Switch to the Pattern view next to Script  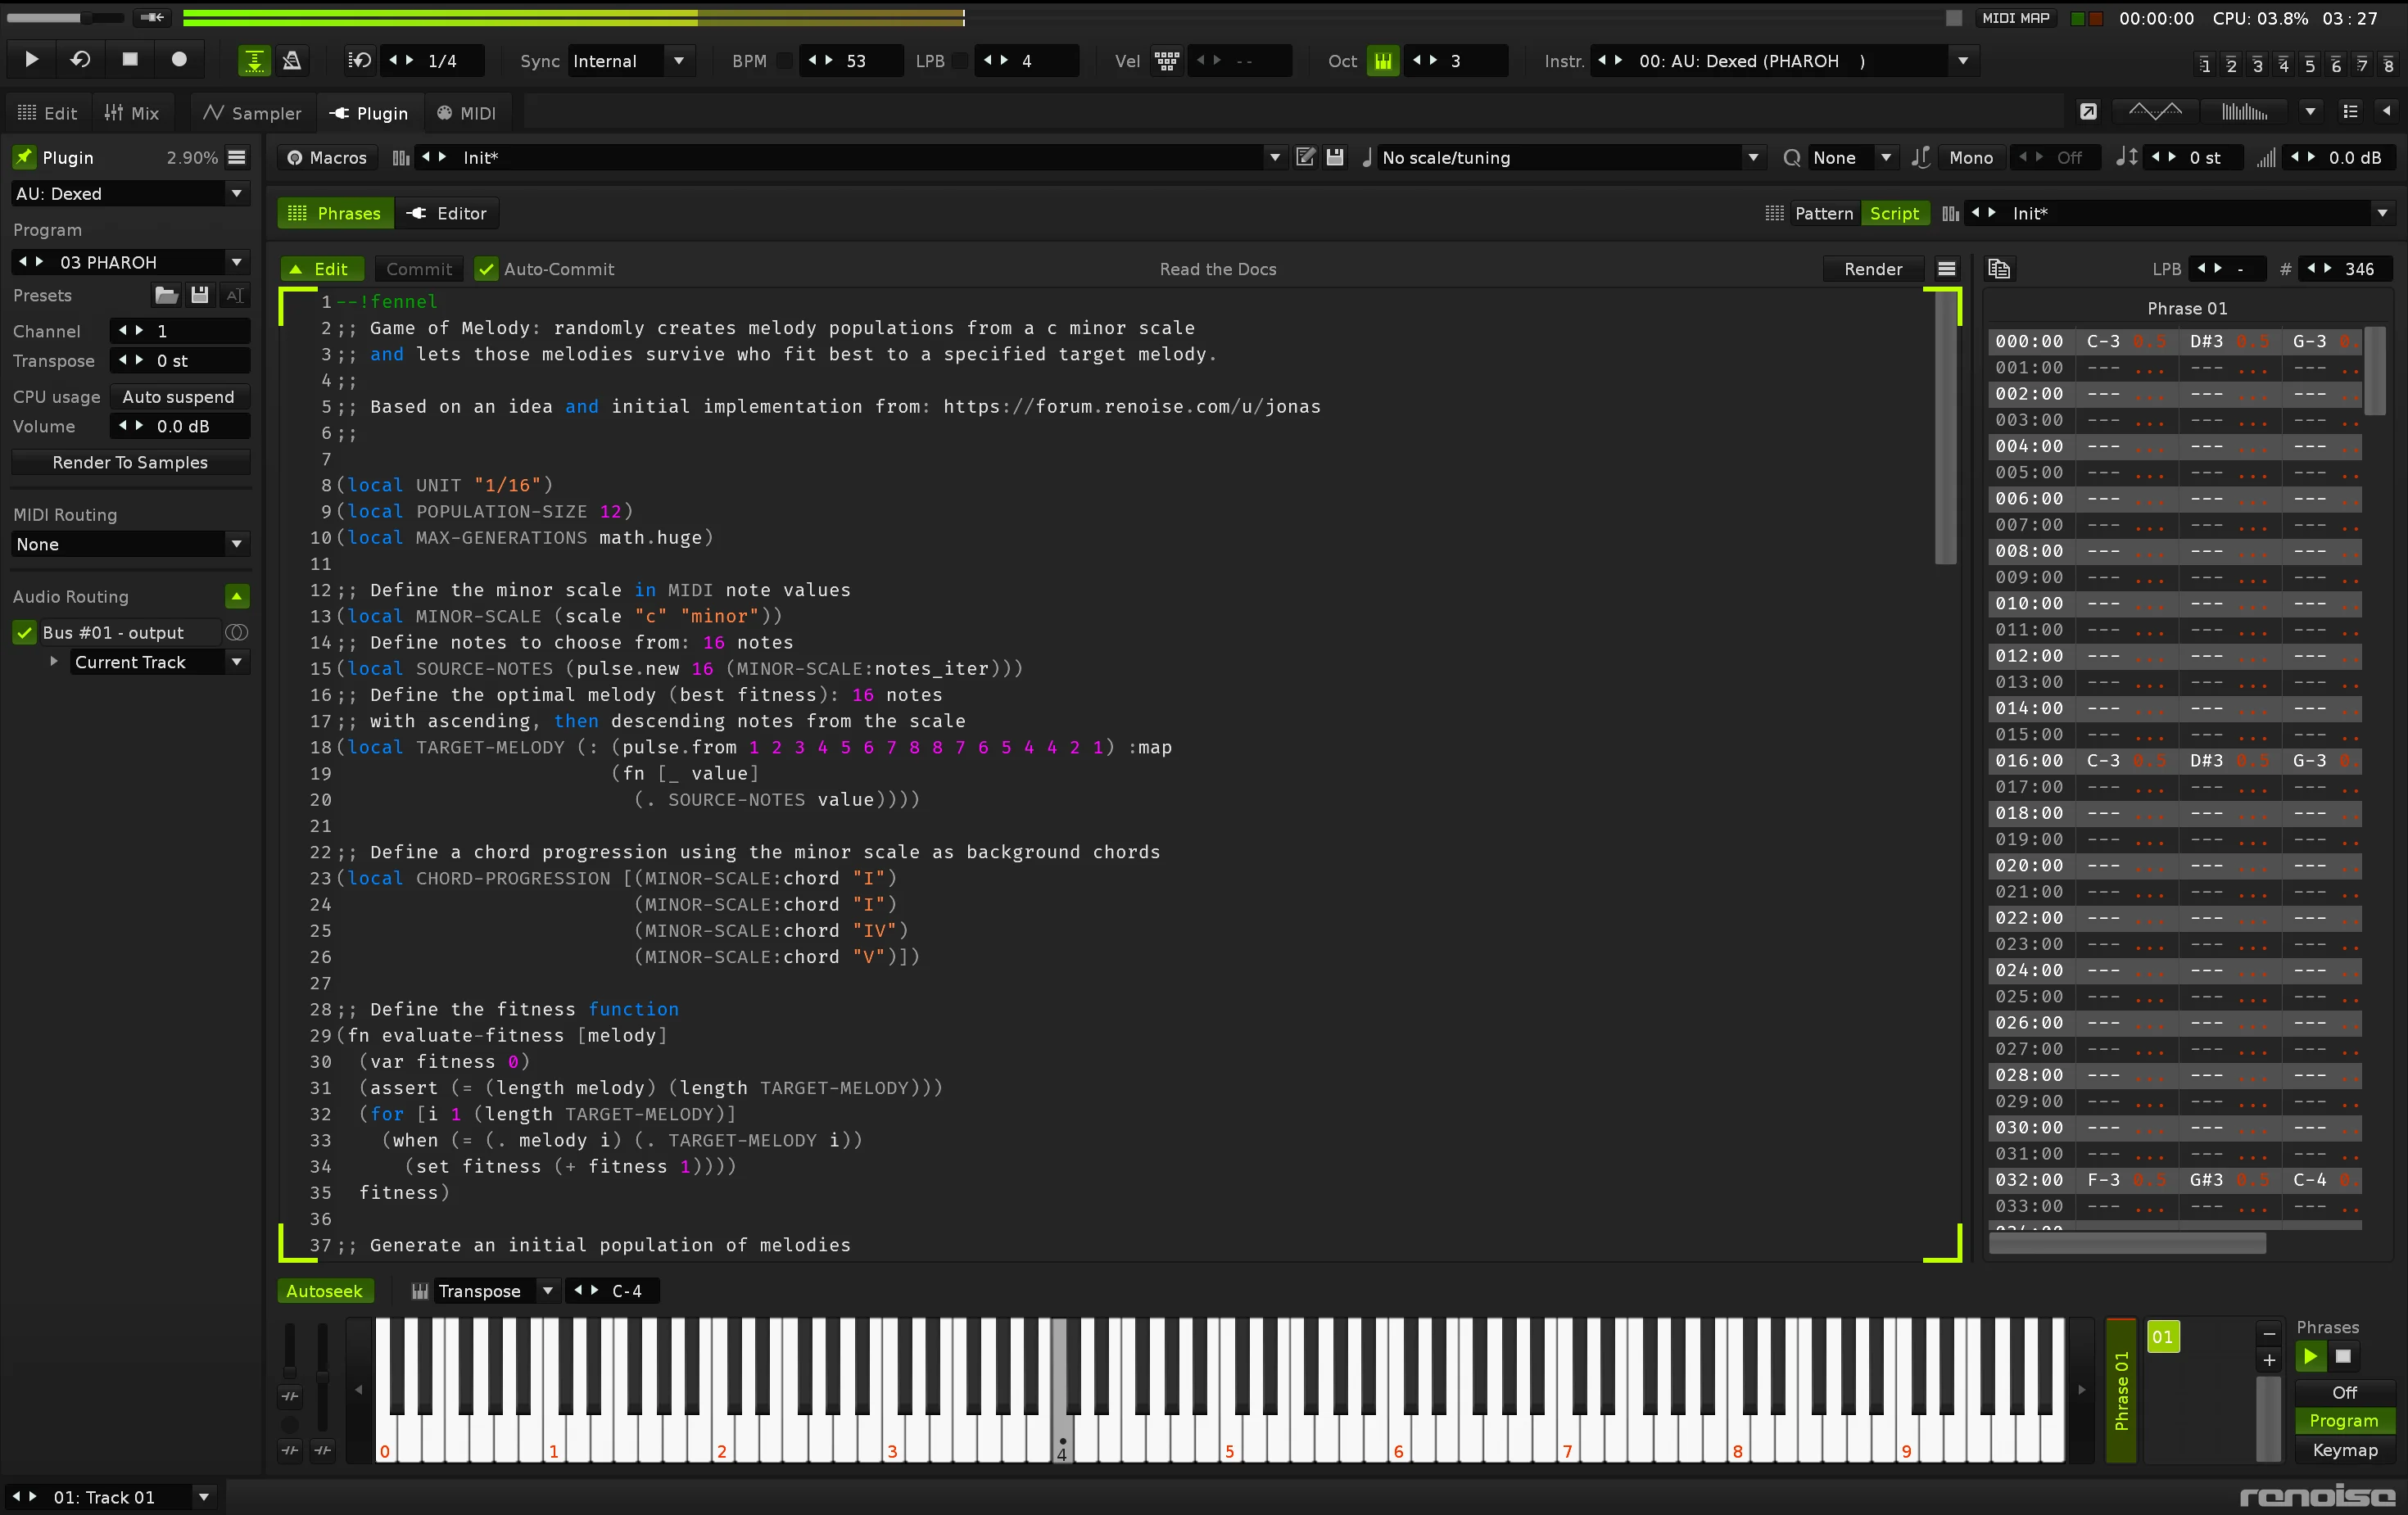tap(1823, 212)
